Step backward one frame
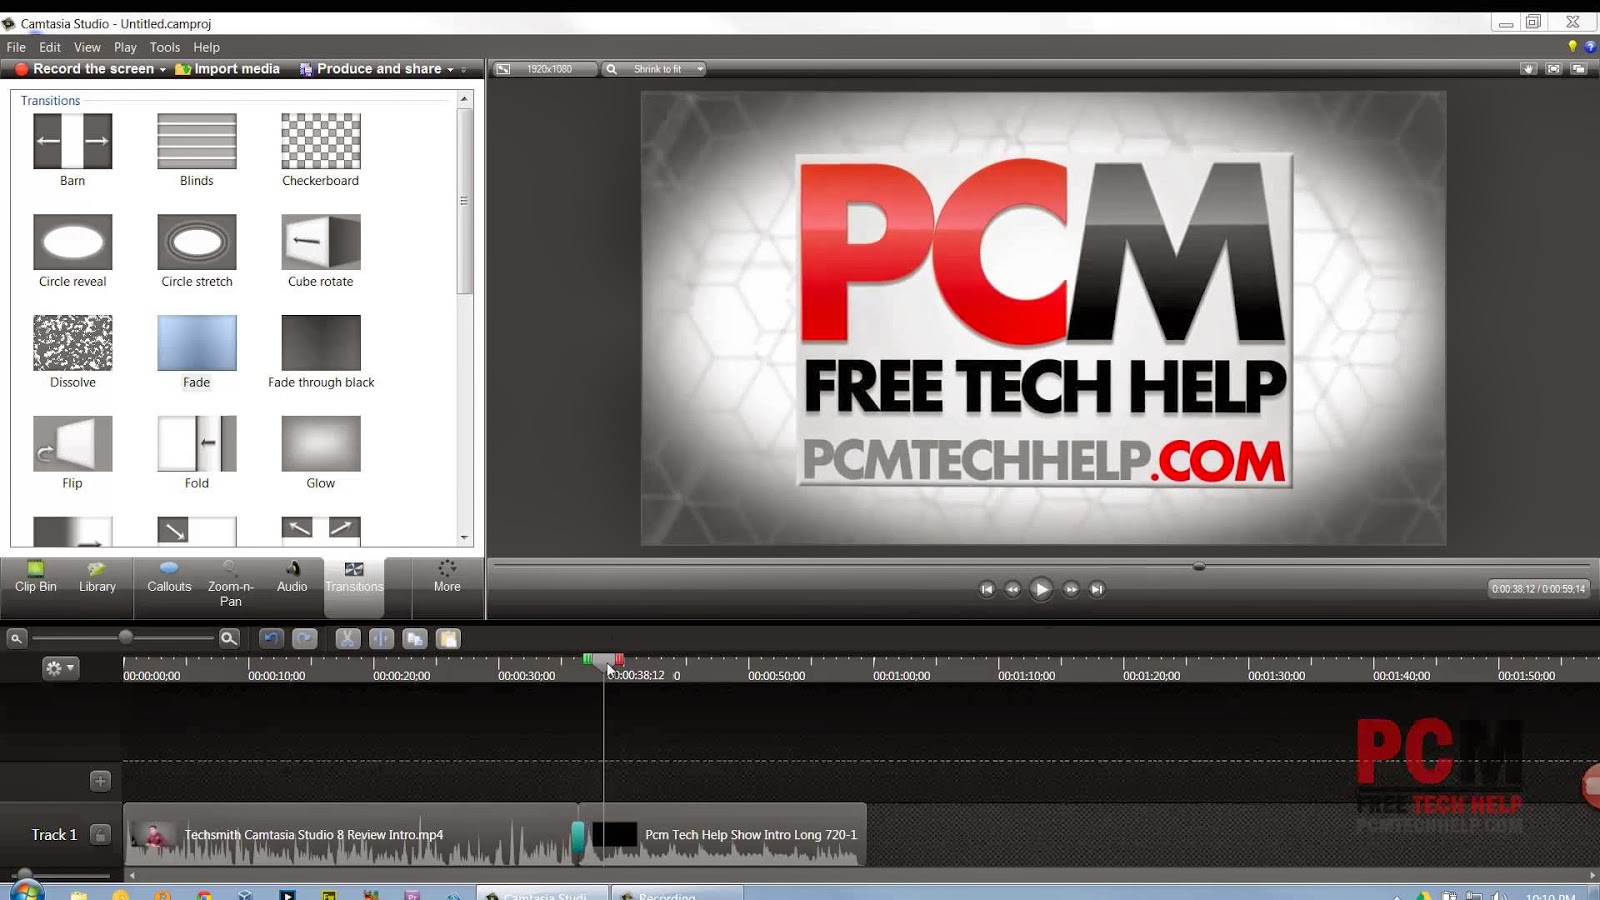This screenshot has width=1600, height=900. [1012, 589]
